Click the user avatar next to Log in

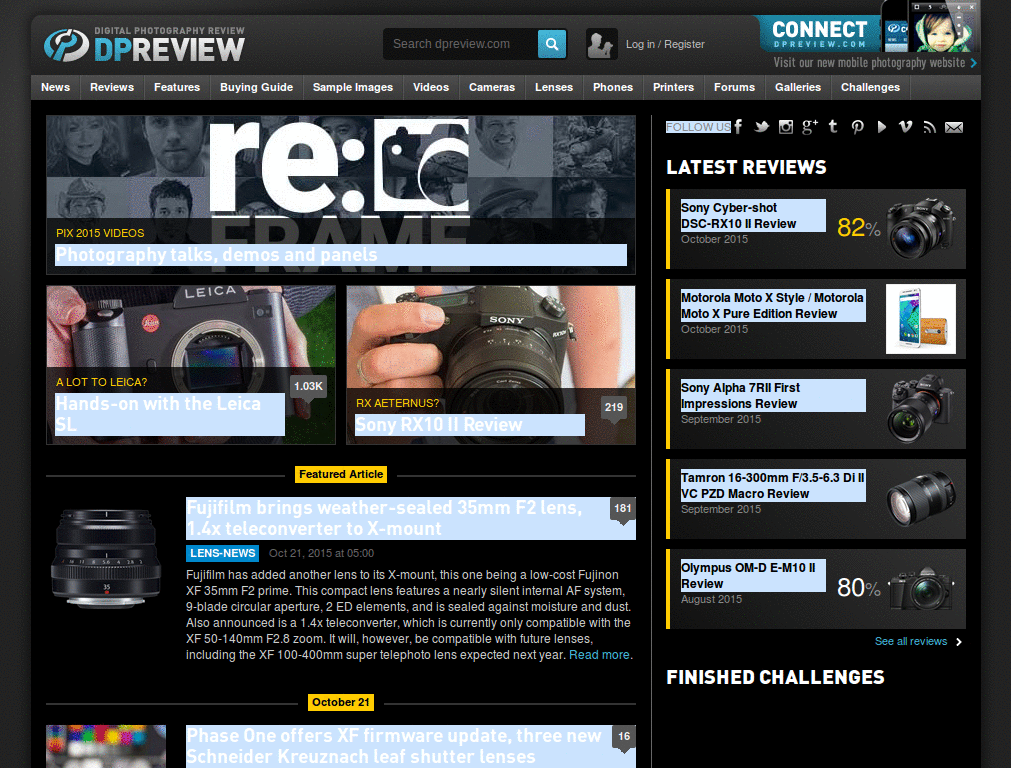click(601, 44)
